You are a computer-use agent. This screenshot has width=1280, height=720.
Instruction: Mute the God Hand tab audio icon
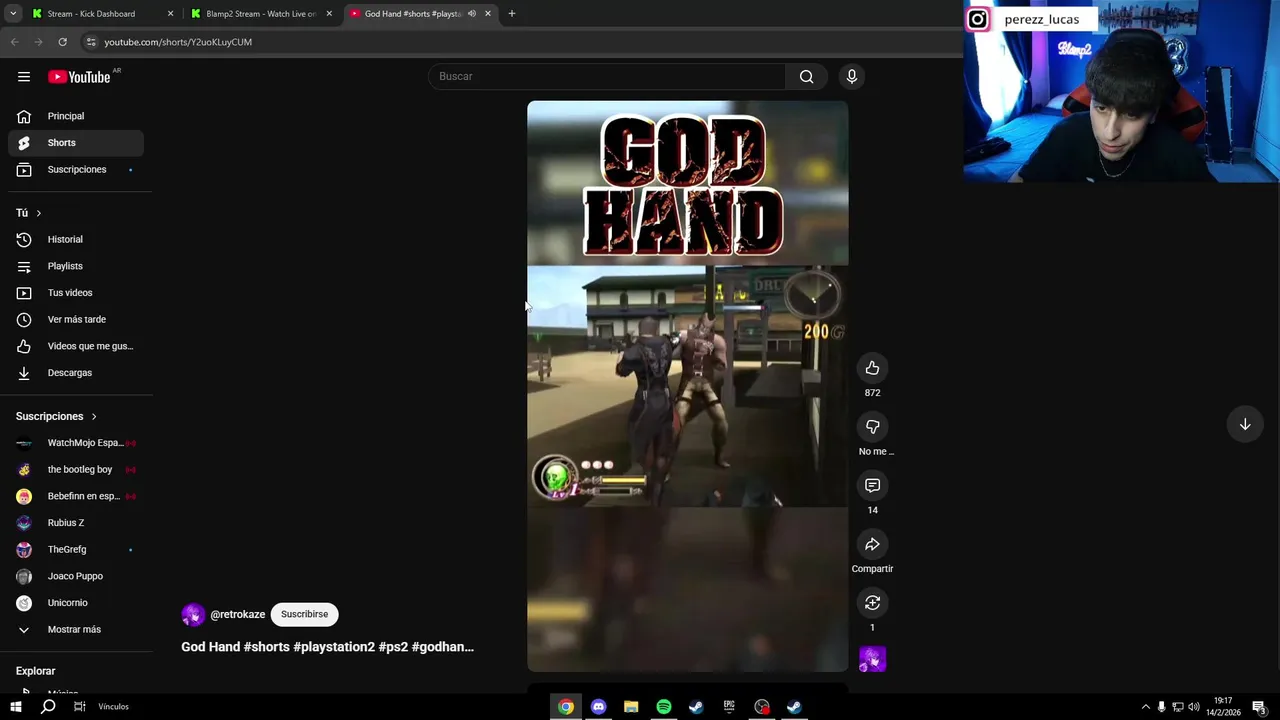click(471, 14)
